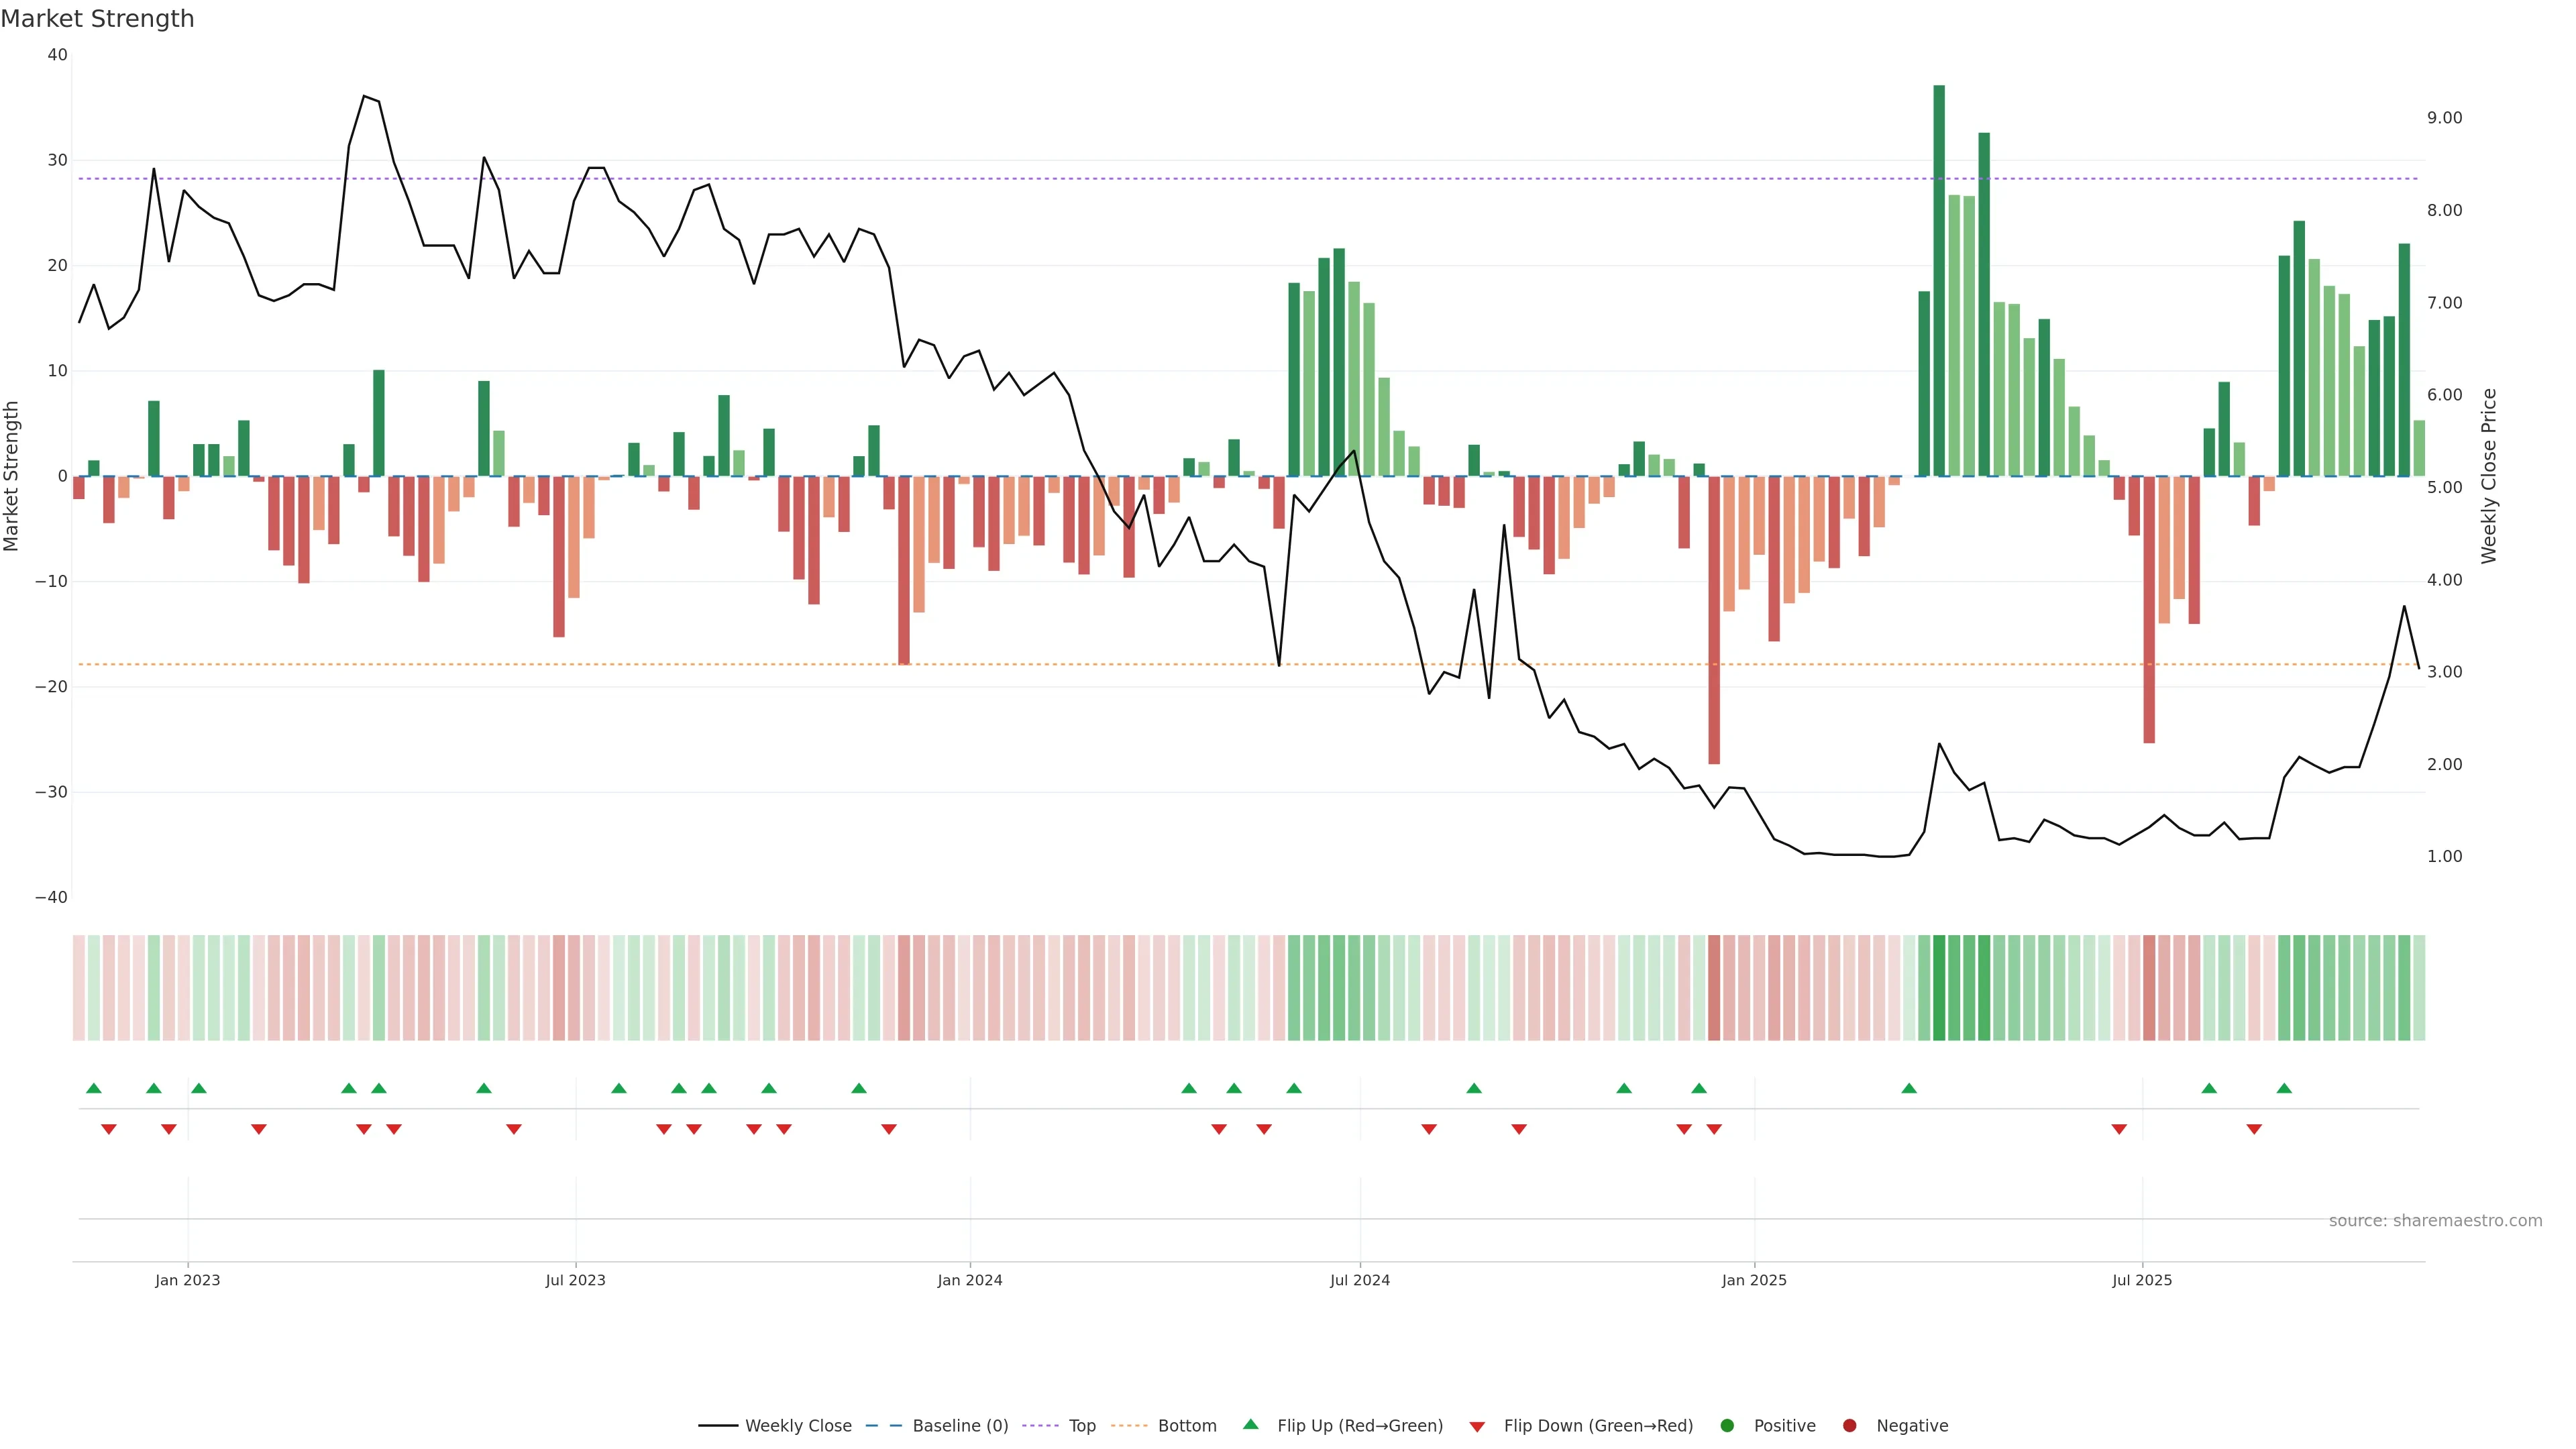Click the Market Strength chart title
This screenshot has width=2576, height=1449.
click(x=97, y=19)
